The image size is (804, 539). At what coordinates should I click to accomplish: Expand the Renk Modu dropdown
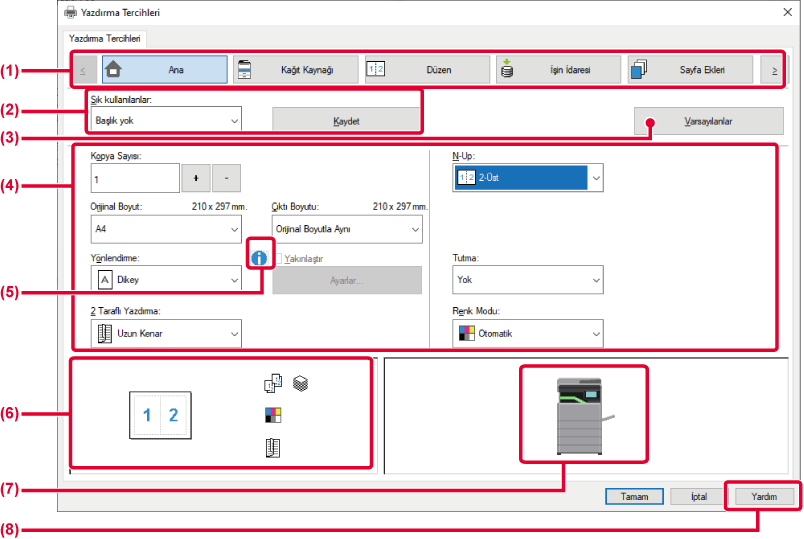coord(528,333)
